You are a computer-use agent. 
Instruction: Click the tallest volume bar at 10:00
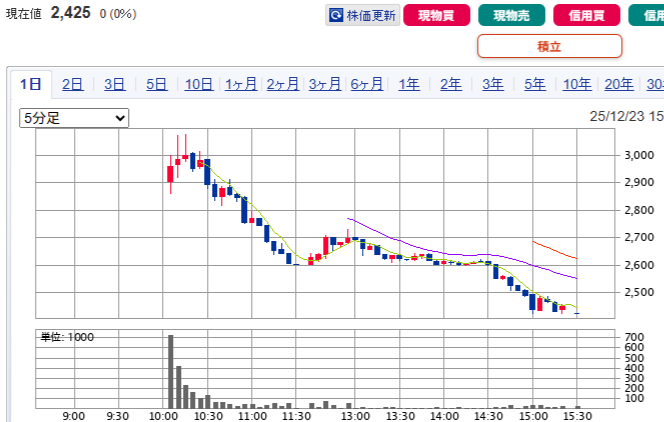(x=170, y=372)
